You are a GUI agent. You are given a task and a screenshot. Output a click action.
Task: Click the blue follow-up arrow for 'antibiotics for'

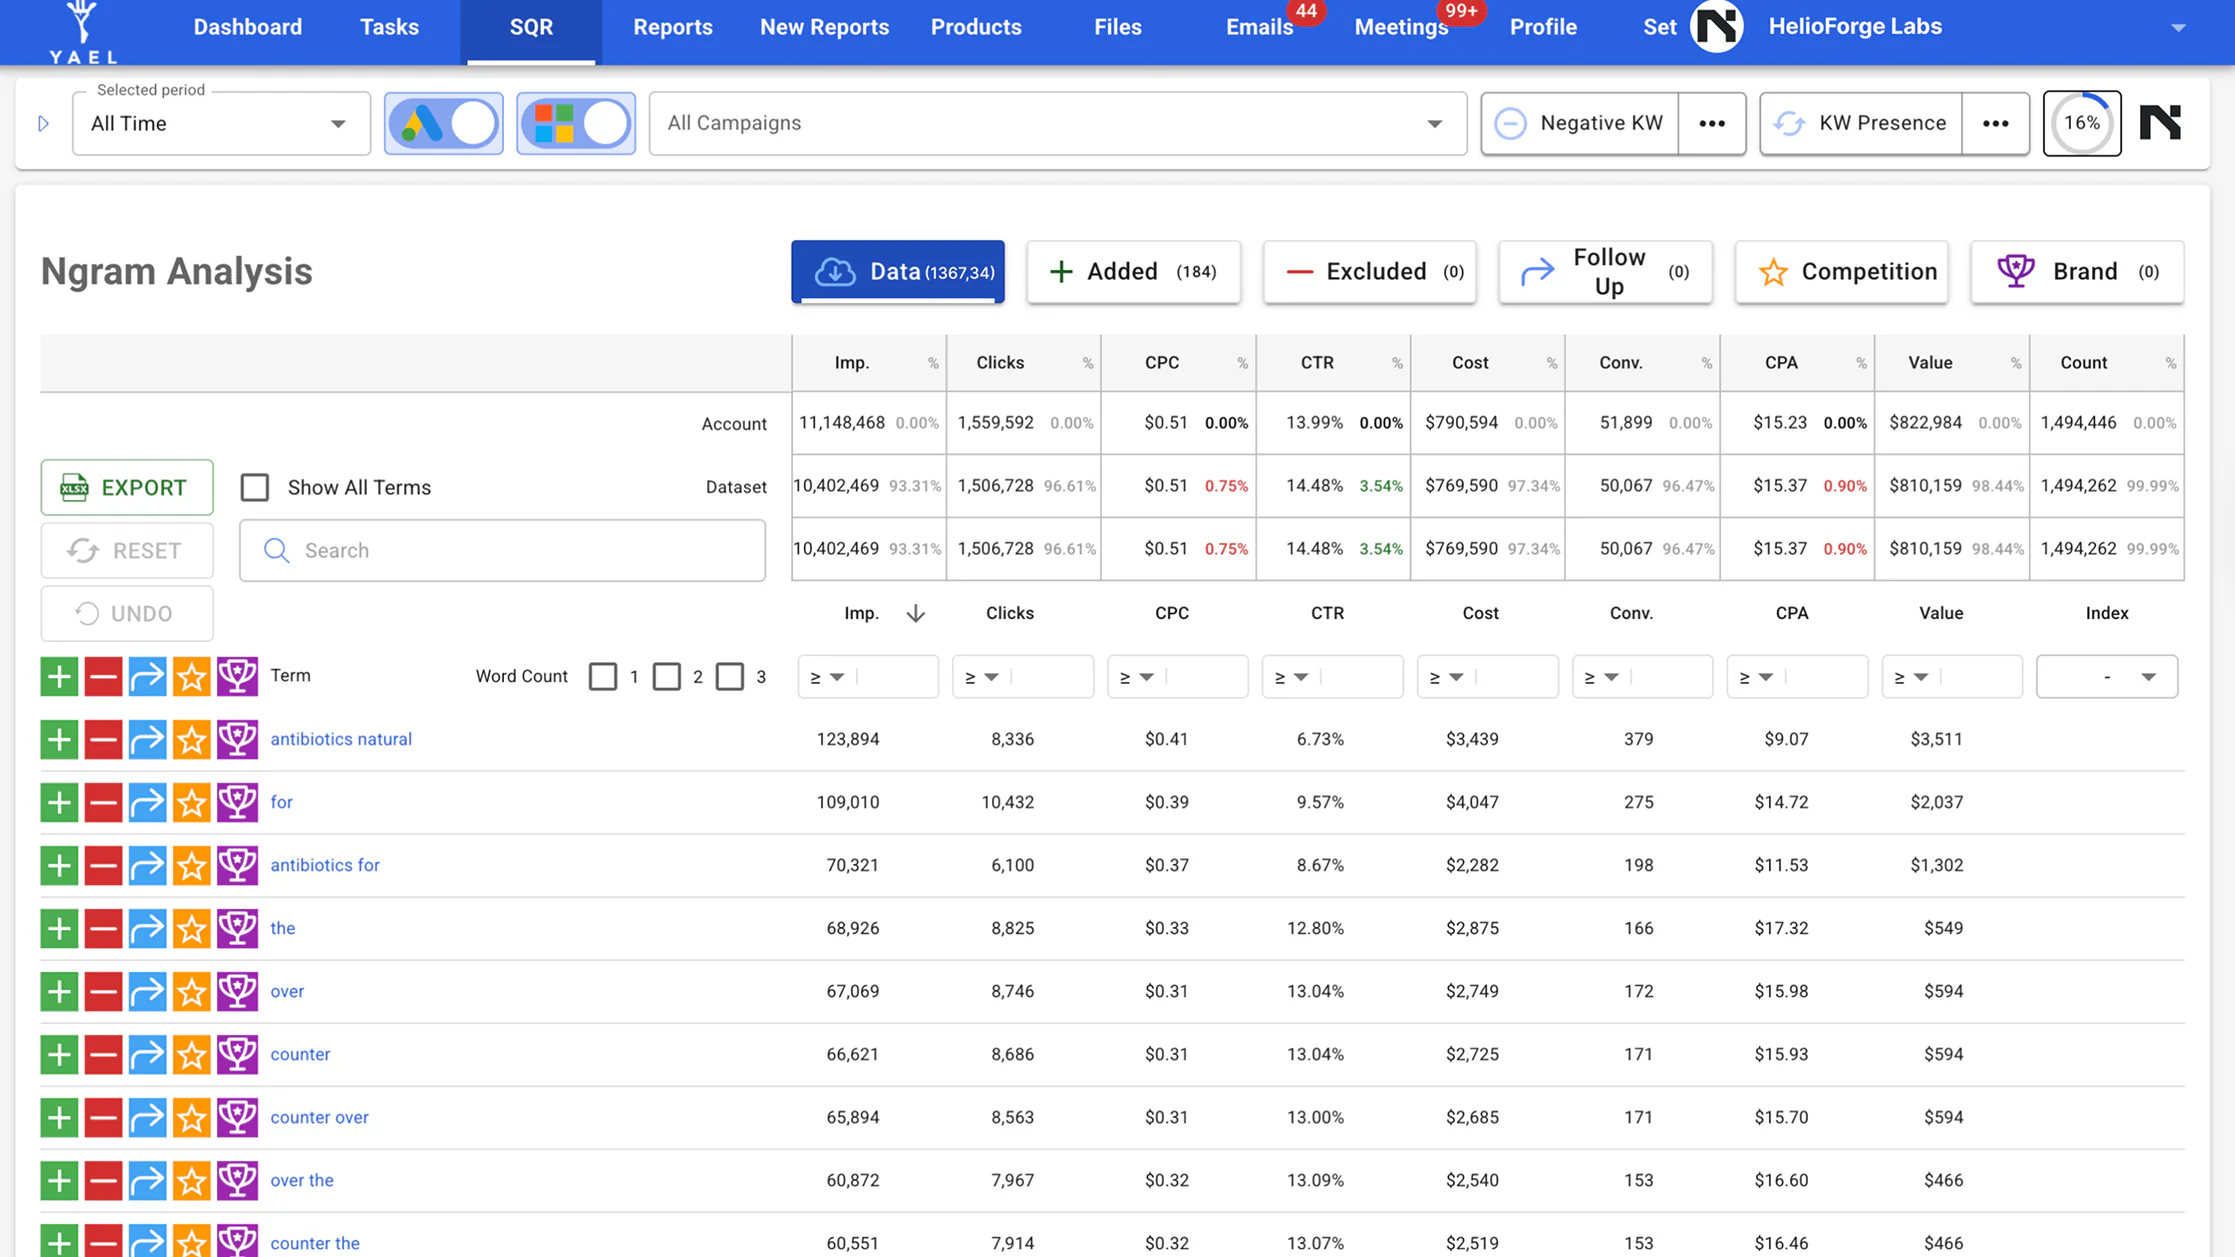[x=147, y=865]
